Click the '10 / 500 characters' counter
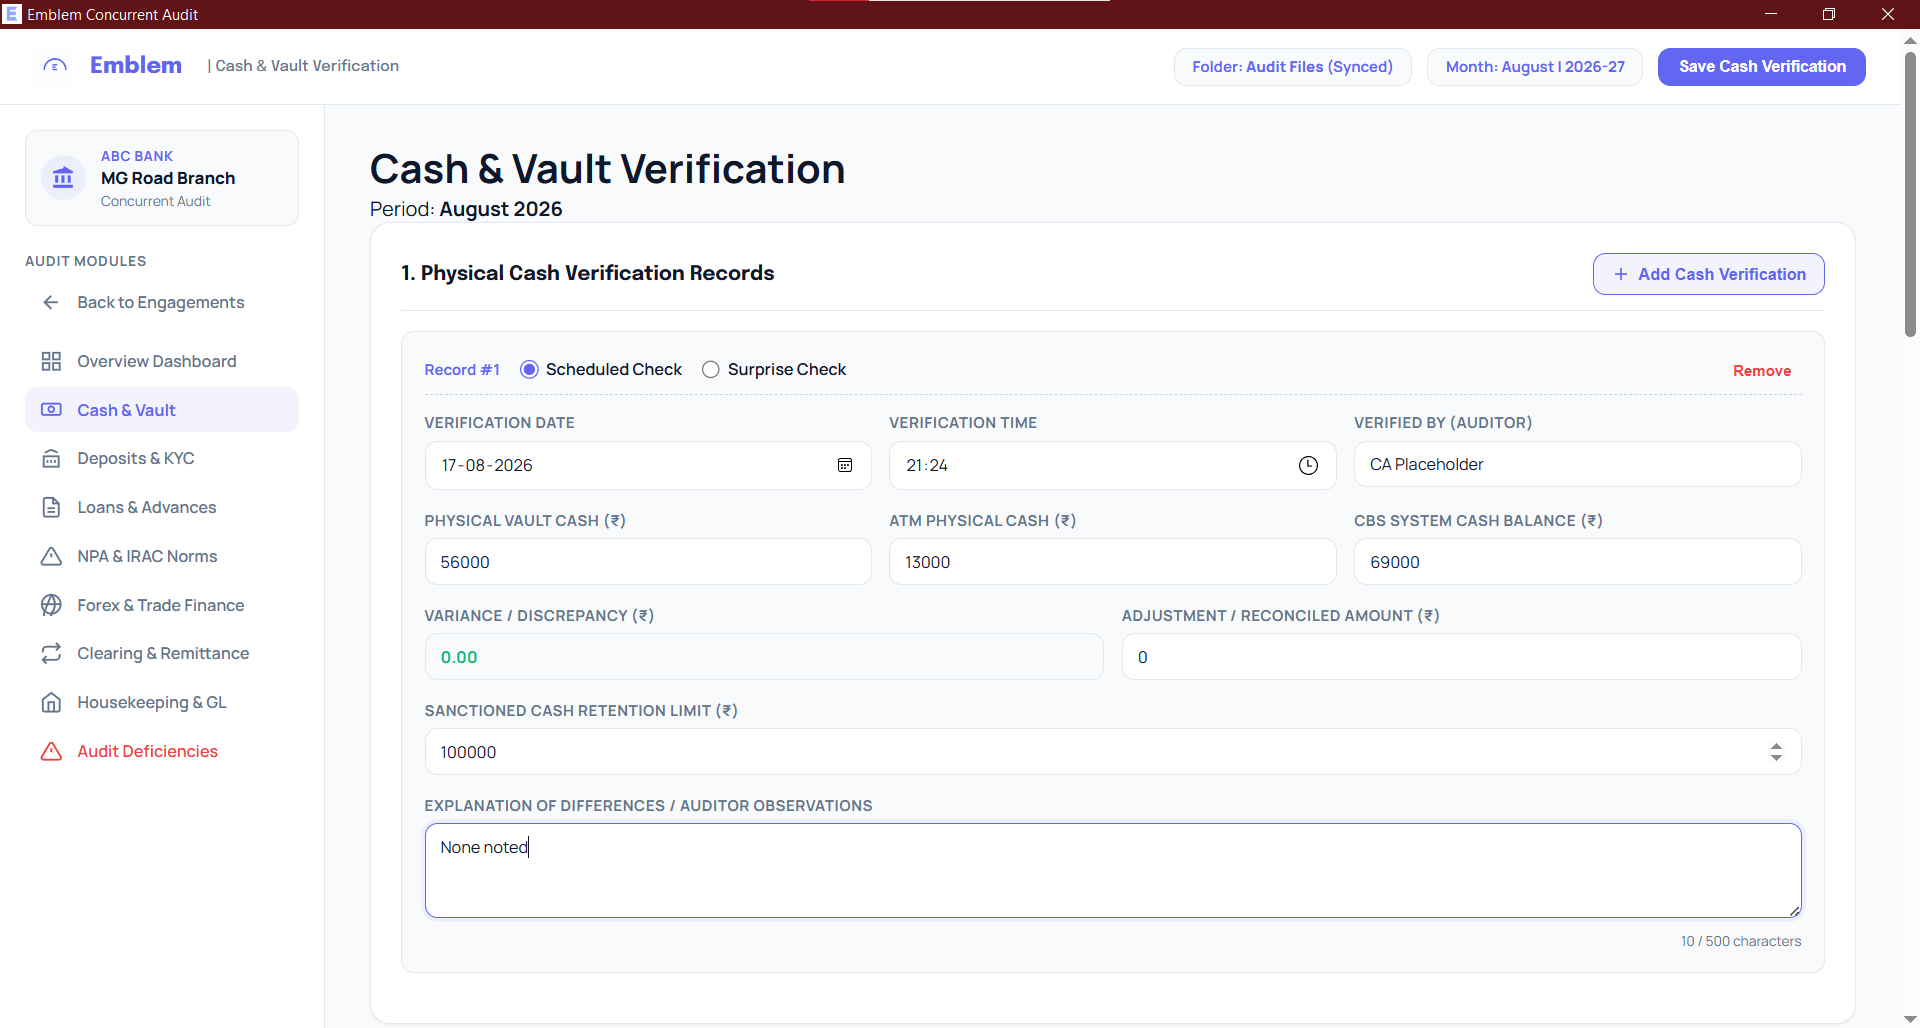 click(x=1740, y=941)
